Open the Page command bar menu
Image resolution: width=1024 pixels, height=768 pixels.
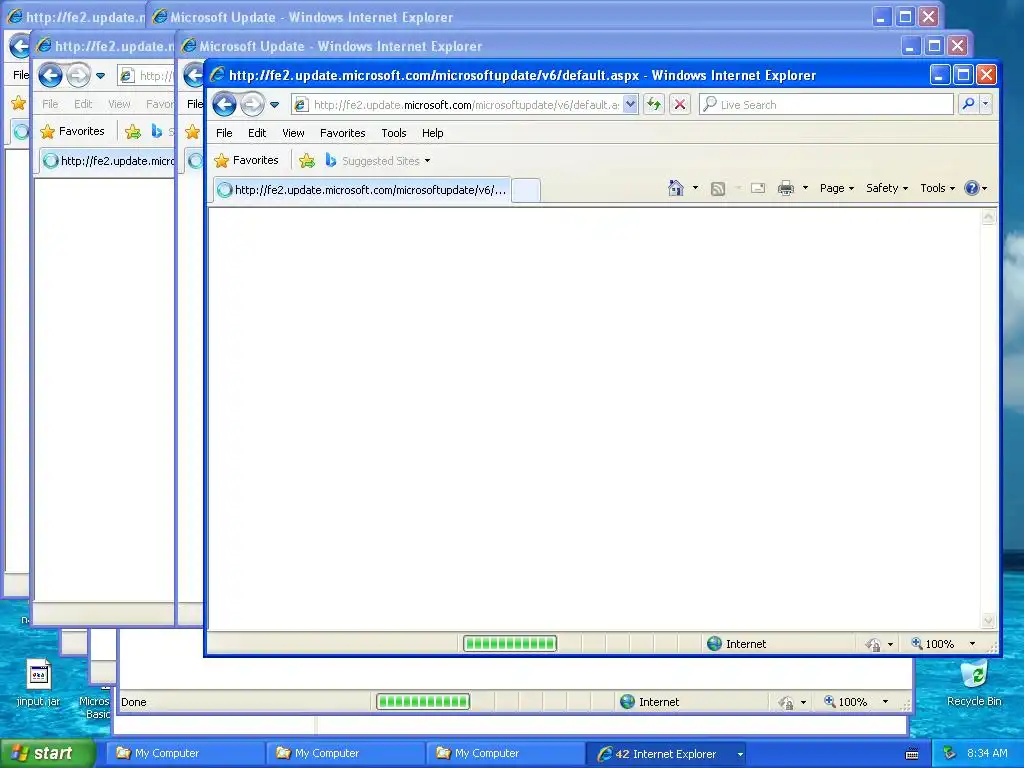837,188
